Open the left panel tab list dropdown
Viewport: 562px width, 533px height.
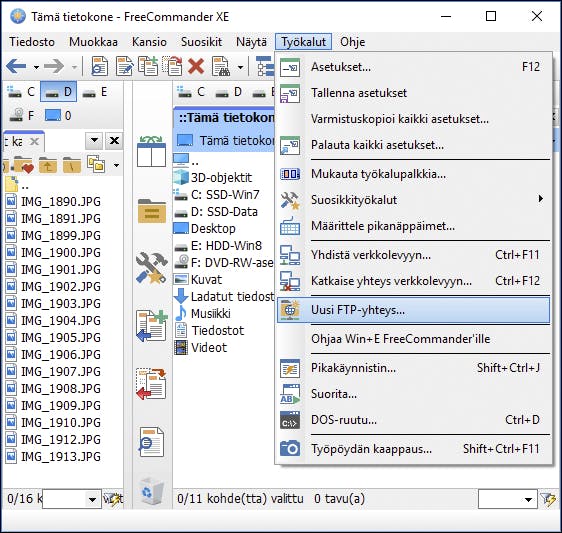(x=94, y=141)
